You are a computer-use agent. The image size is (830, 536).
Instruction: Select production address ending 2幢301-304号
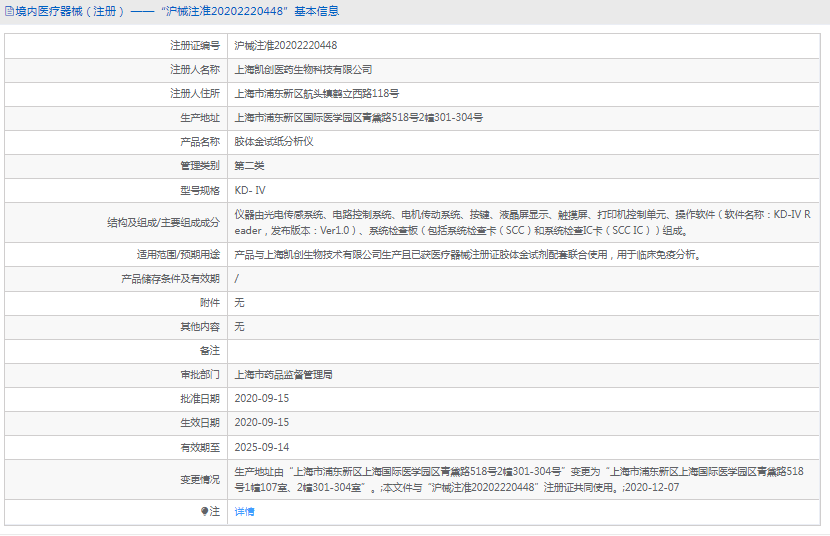(358, 117)
